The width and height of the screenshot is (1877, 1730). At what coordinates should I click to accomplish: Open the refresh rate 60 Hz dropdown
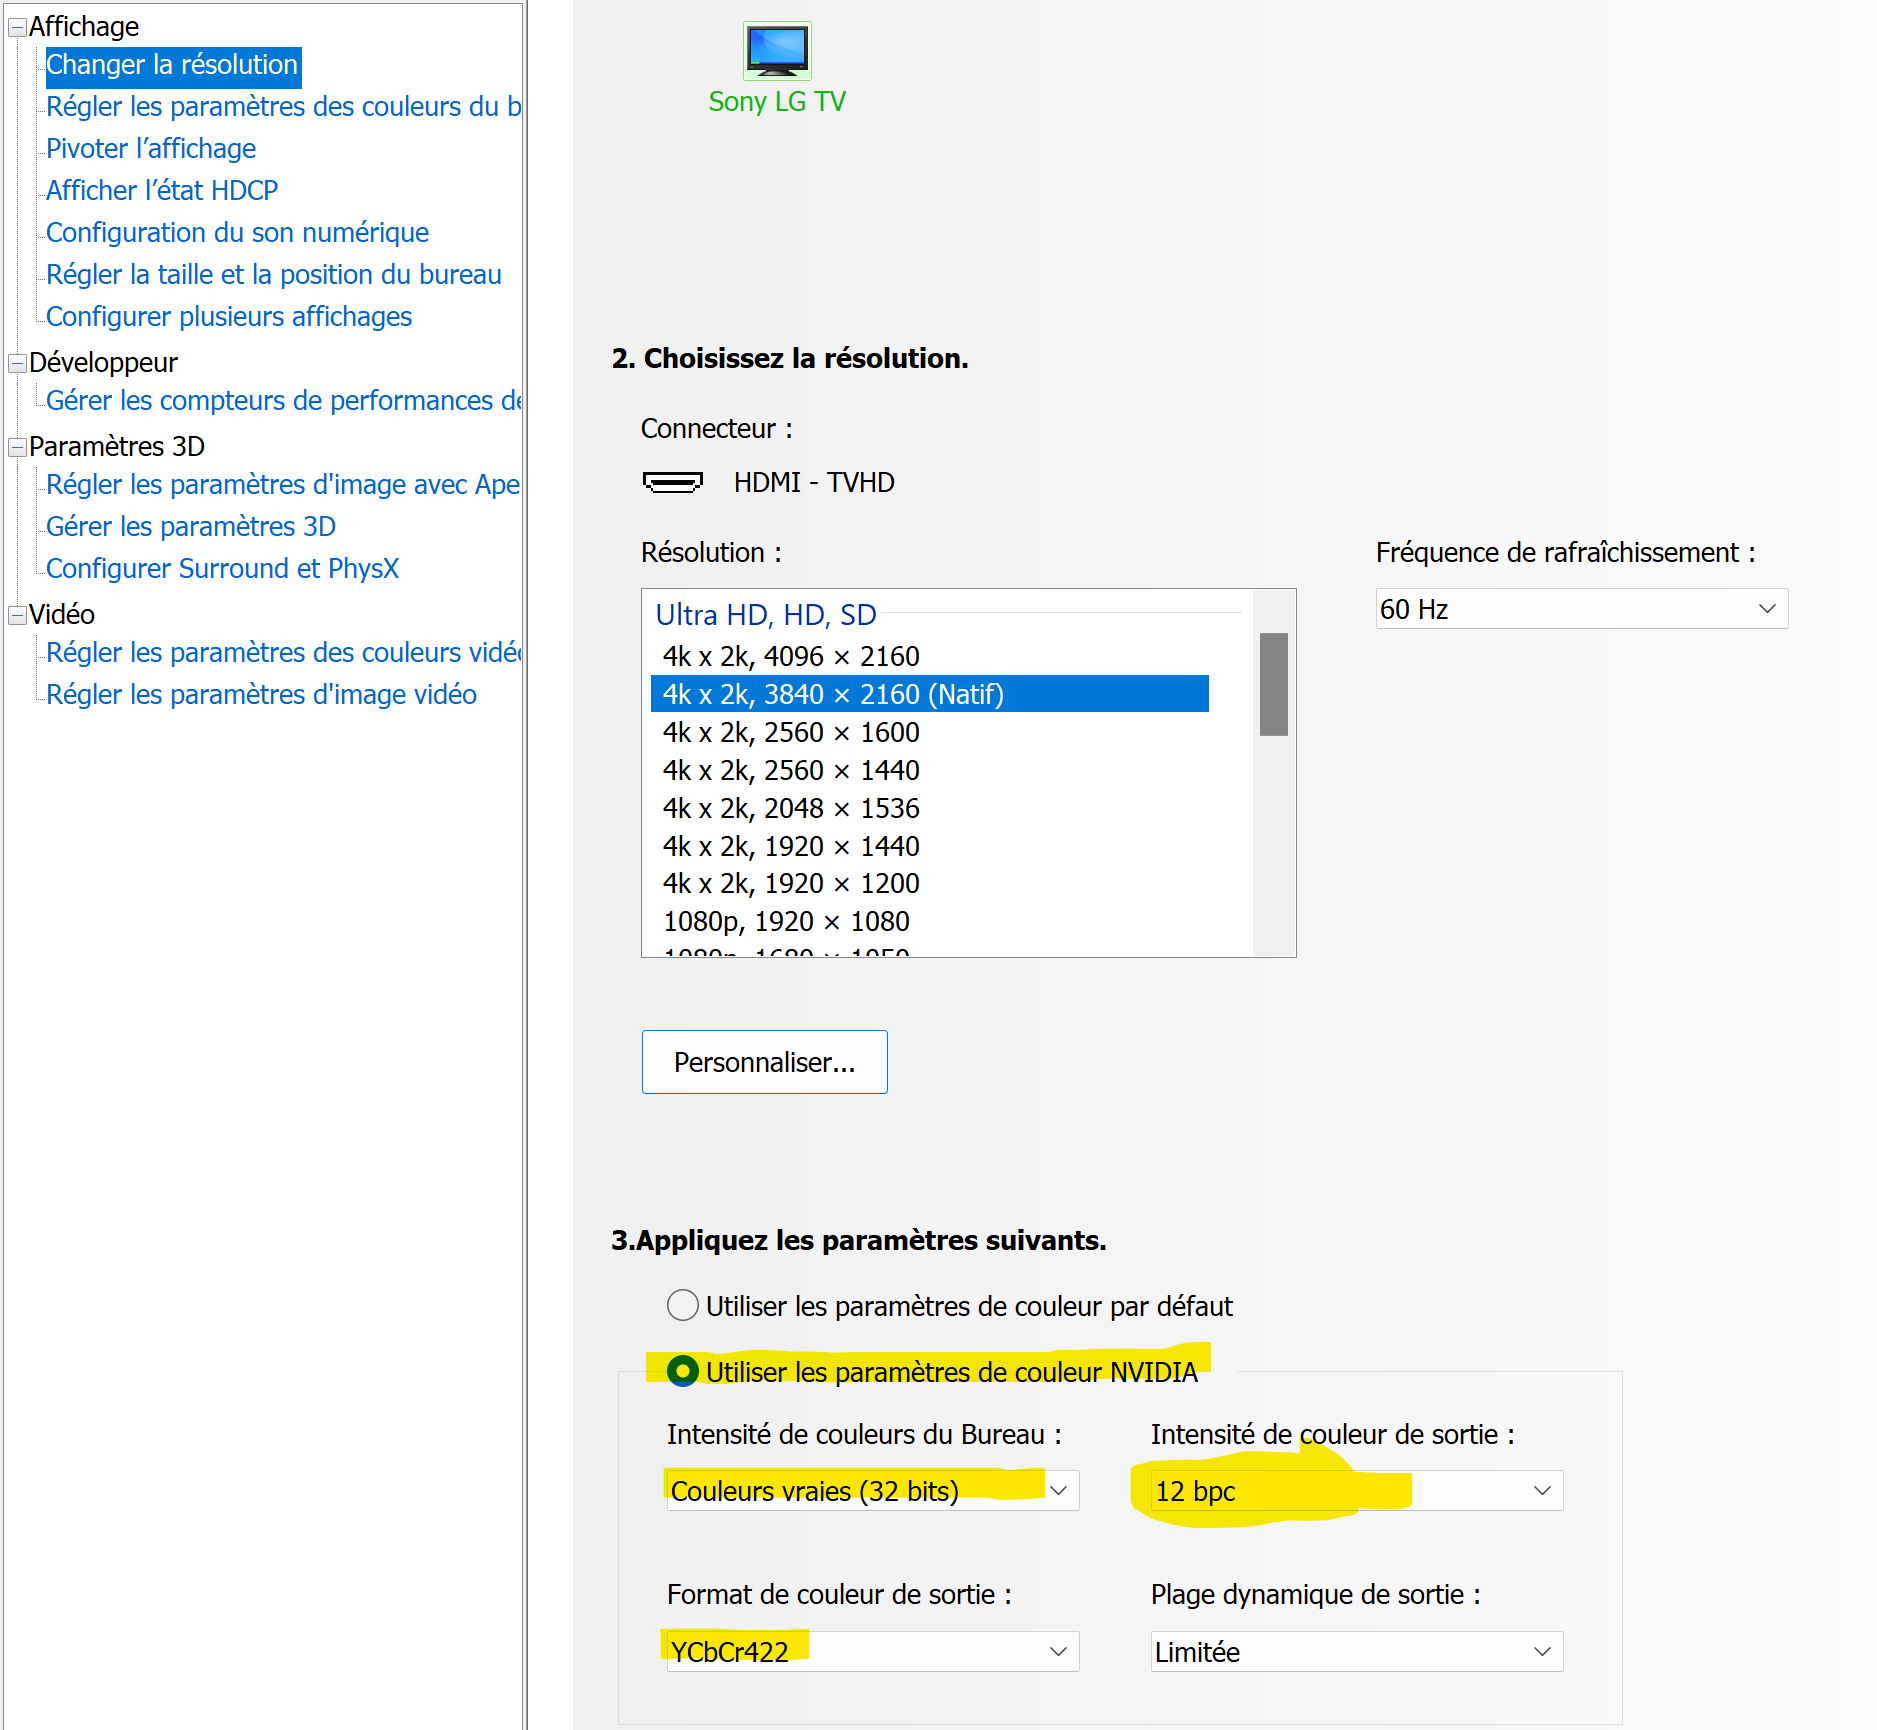click(x=1581, y=609)
